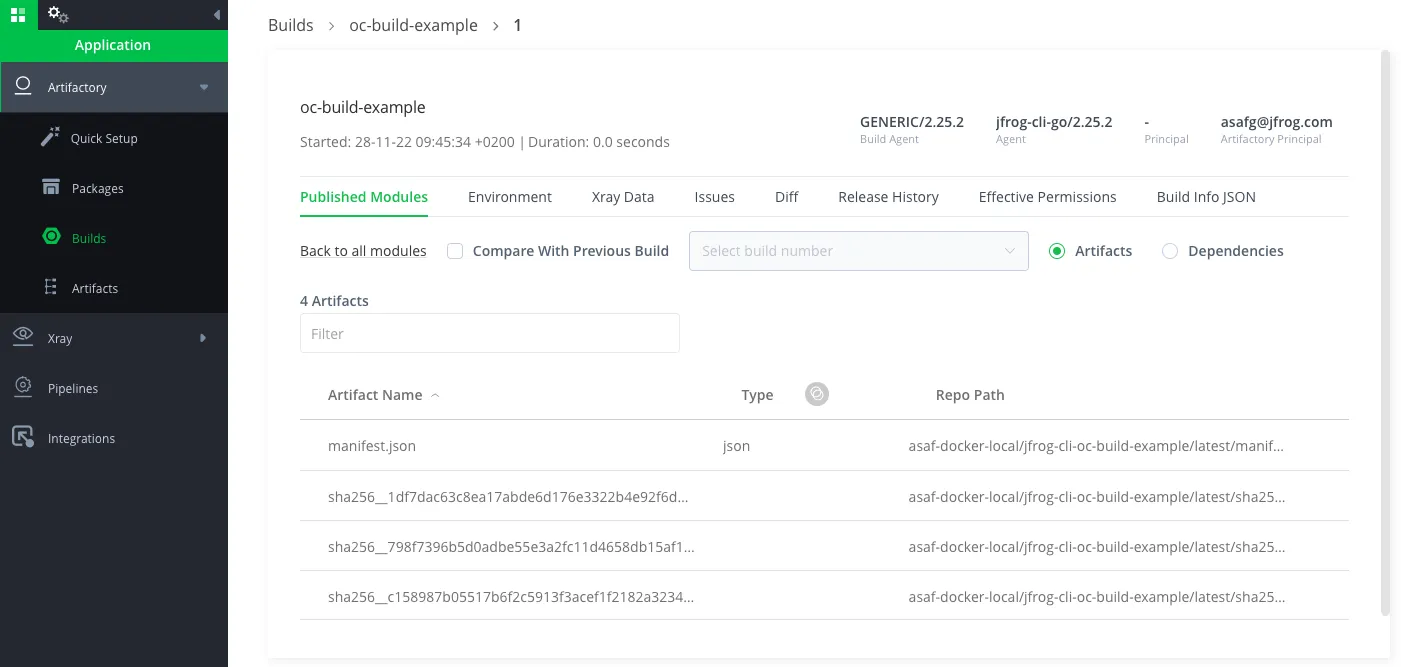
Task: Select the Application mode button
Action: click(114, 45)
